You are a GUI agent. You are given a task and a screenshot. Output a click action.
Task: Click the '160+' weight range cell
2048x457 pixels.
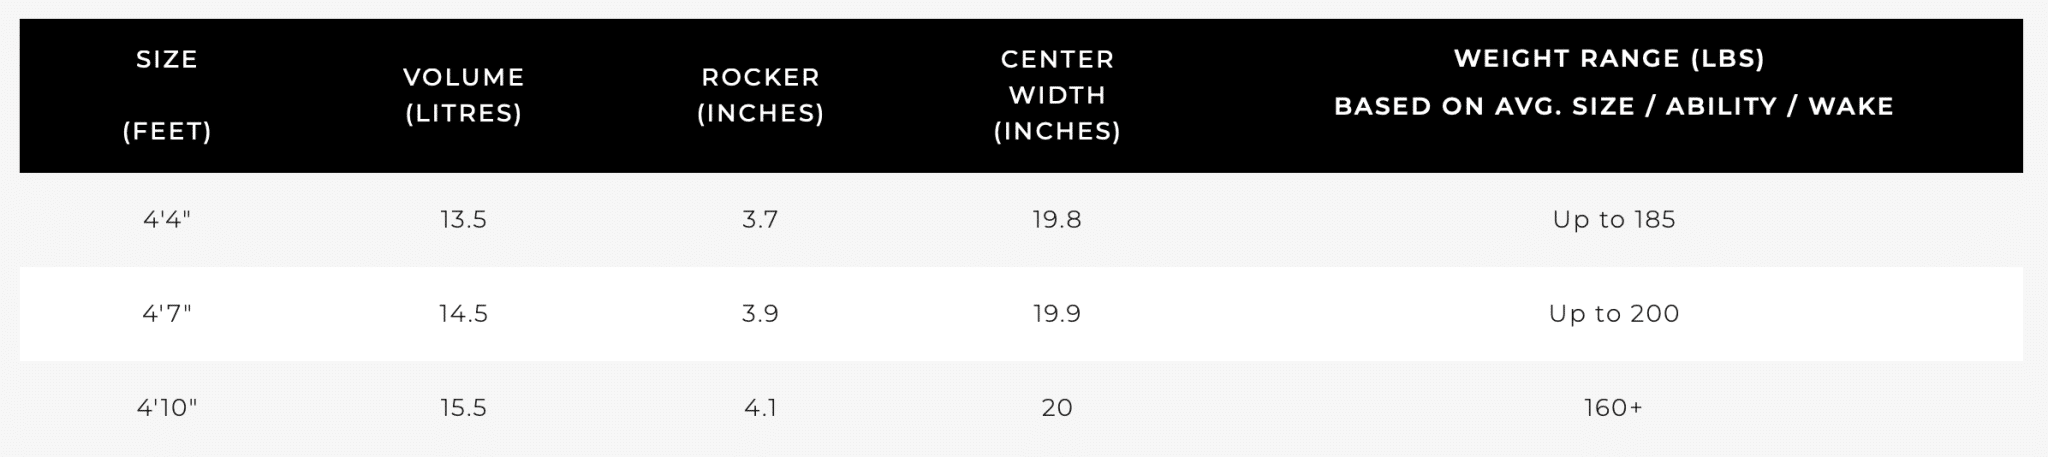(x=1613, y=407)
